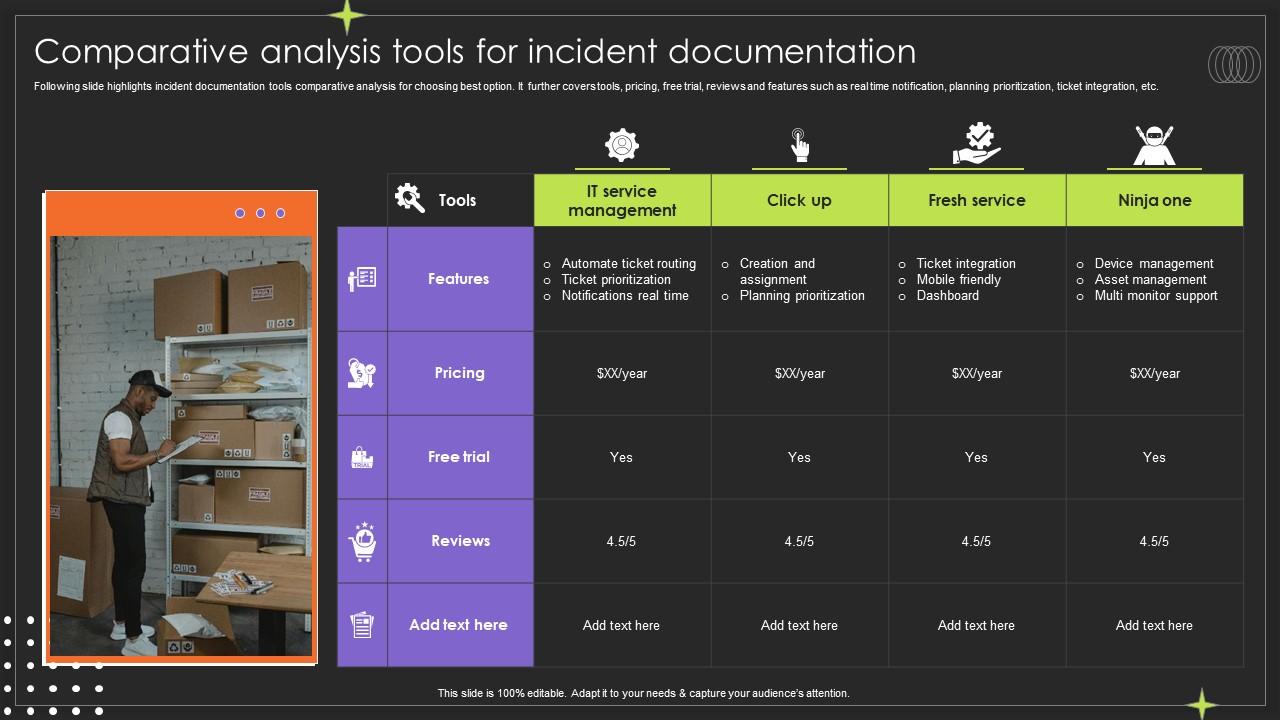Image resolution: width=1280 pixels, height=720 pixels.
Task: Select the Fresh service column header
Action: (x=976, y=201)
